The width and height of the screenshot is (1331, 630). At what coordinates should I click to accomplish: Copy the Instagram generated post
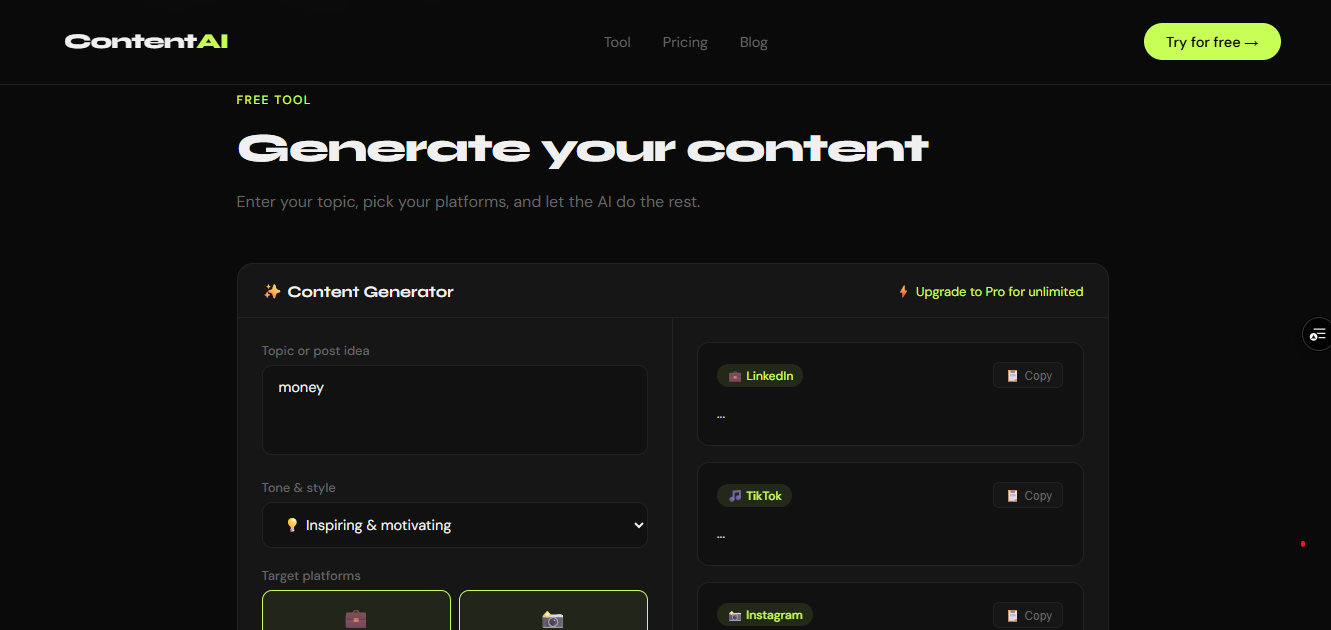(x=1028, y=615)
